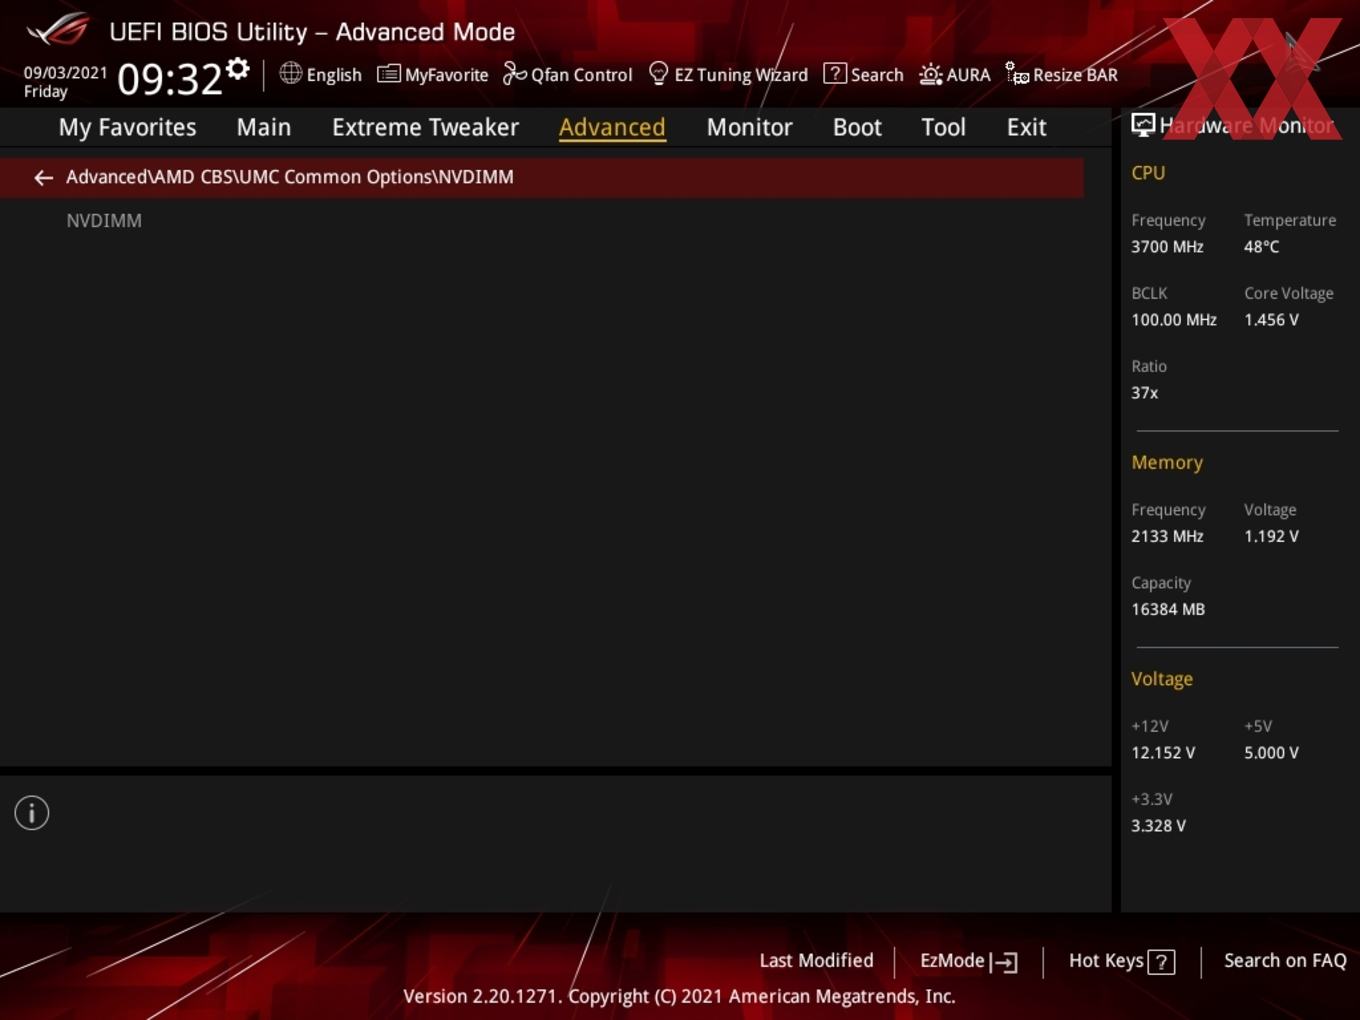Click the back arrow in the breadcrumb bar
Screen dimensions: 1360x1020
pyautogui.click(x=43, y=177)
